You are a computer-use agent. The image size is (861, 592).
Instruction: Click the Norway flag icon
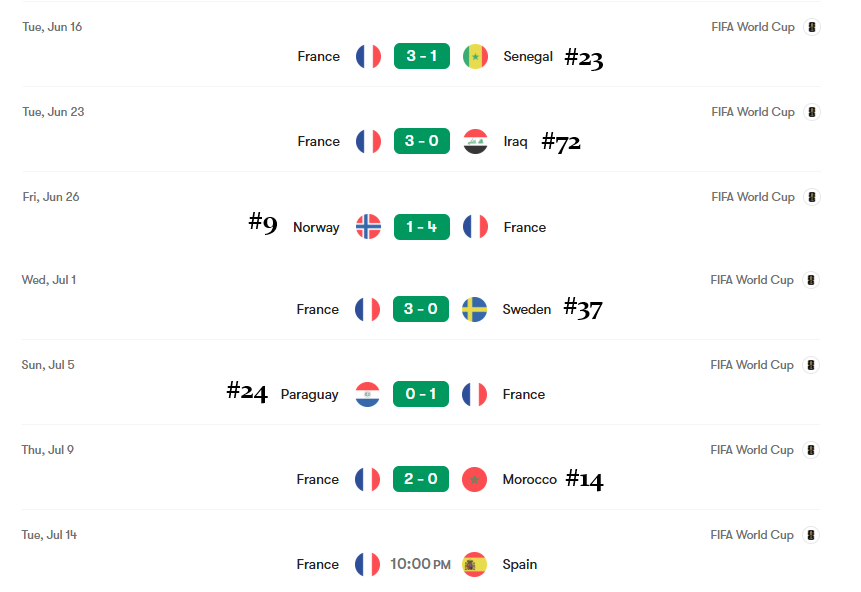tap(368, 227)
